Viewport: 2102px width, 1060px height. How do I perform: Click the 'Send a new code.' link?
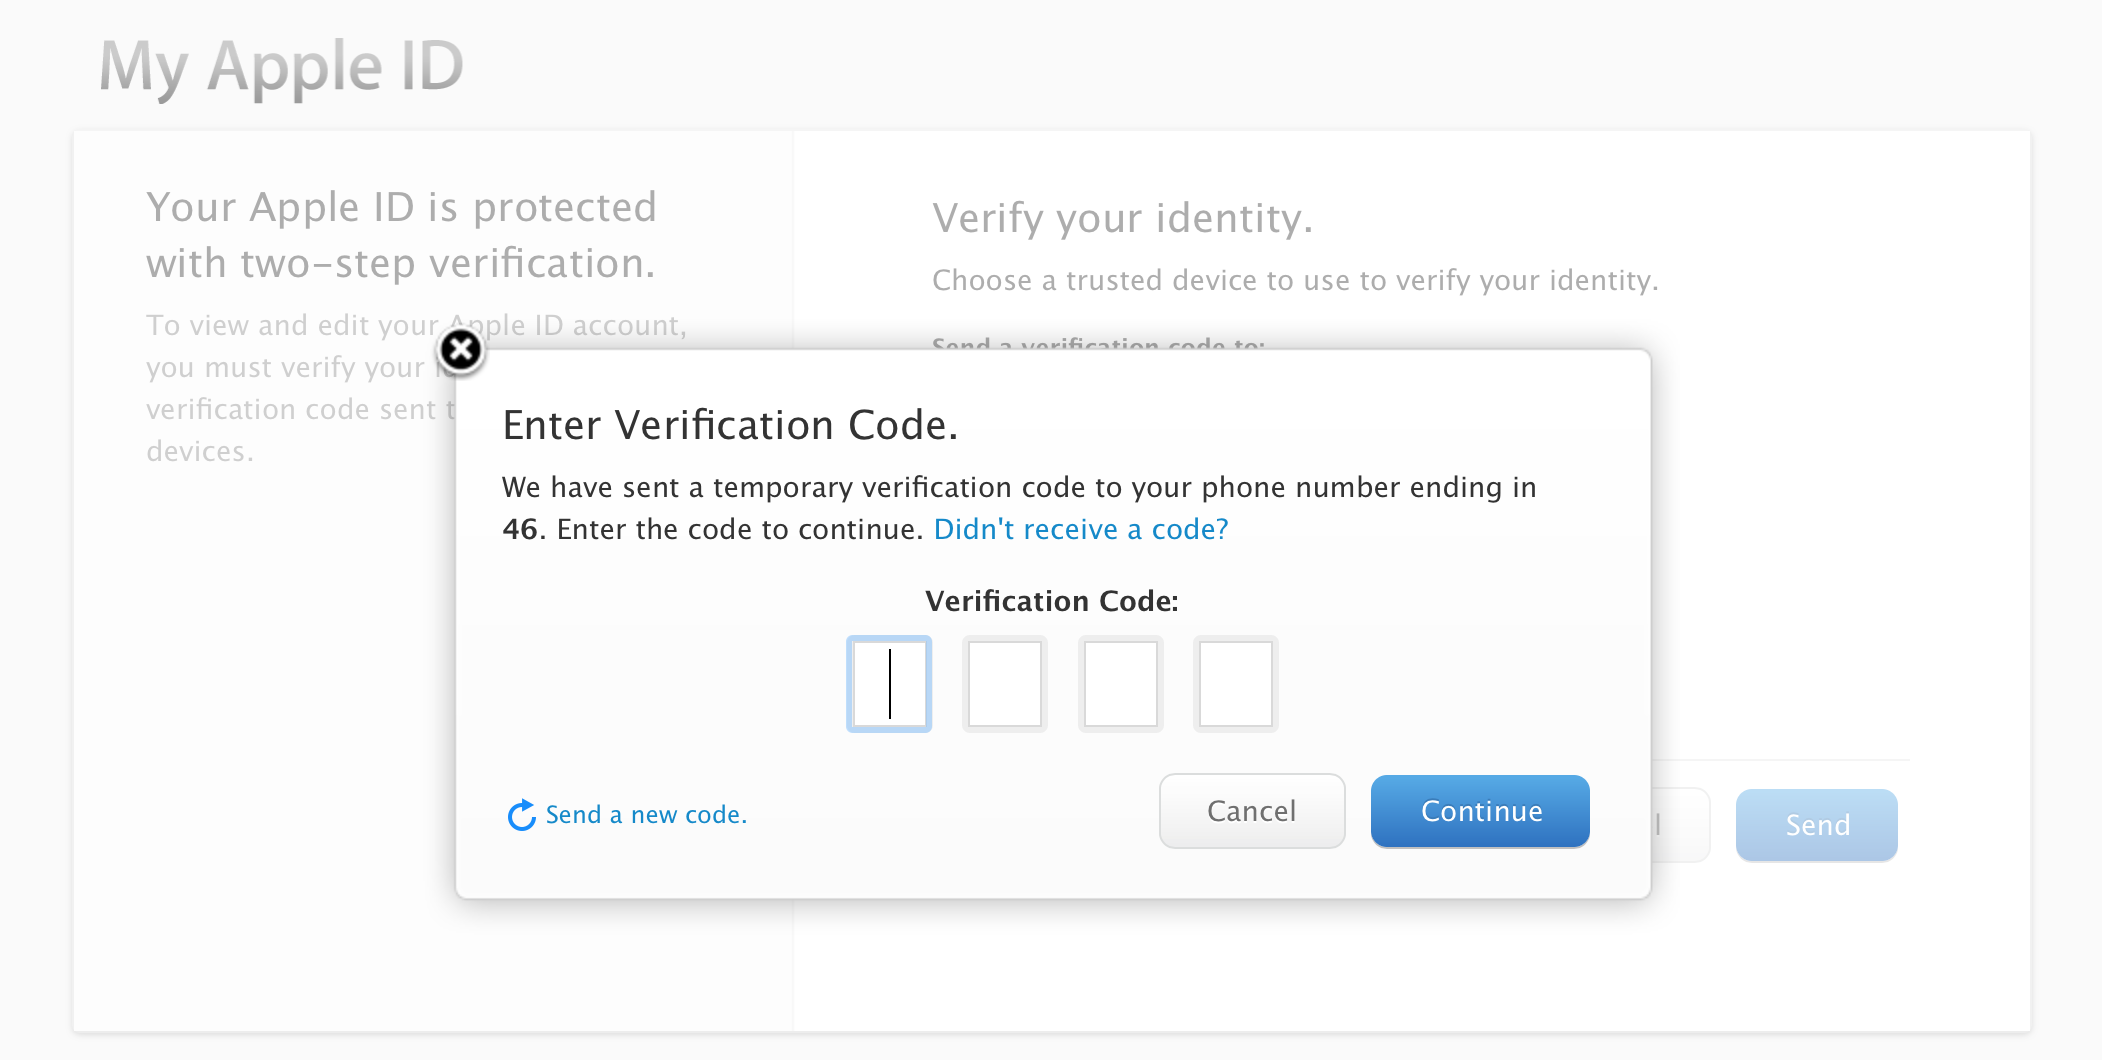(x=646, y=815)
